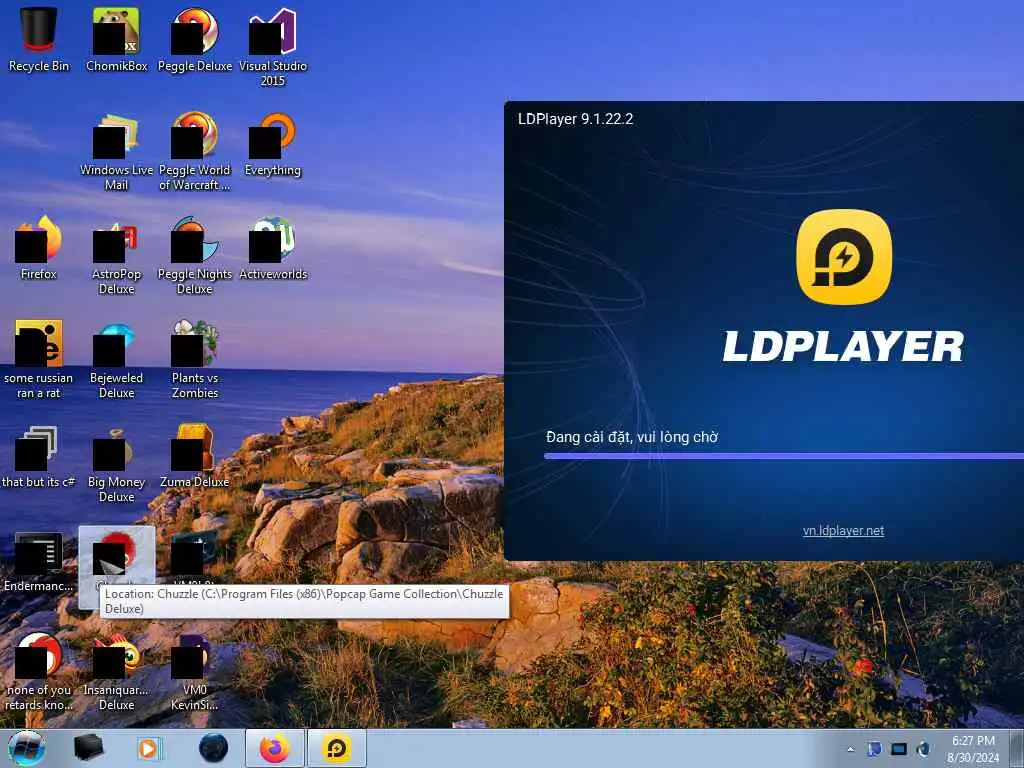Click the Big Money Deluxe icon
1024x768 pixels.
116,464
